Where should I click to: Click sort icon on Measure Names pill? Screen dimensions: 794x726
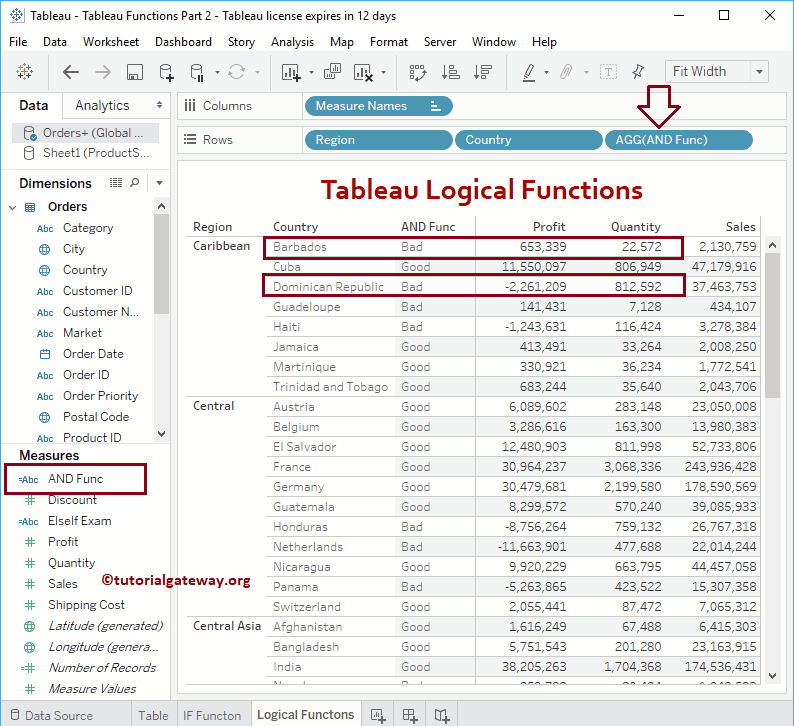(435, 106)
